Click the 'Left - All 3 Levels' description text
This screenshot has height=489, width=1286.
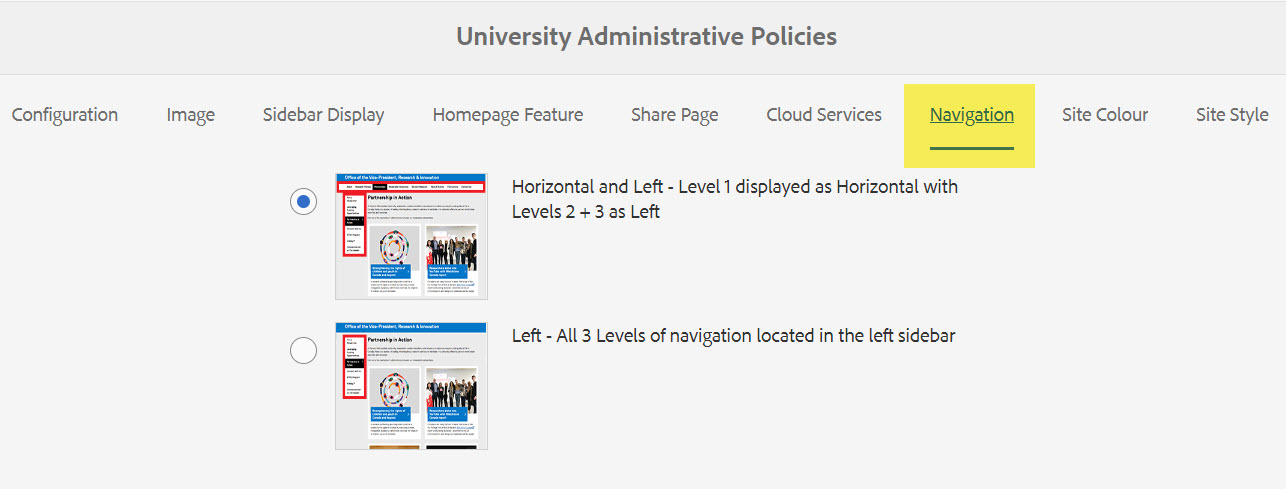click(733, 336)
